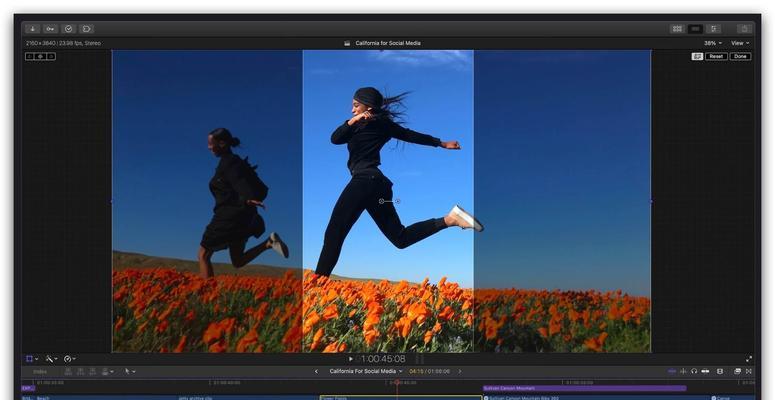Select the Sullivan Canyon Mountain Bike clip
Viewport: 775px width, 400px height.
[x=597, y=398]
